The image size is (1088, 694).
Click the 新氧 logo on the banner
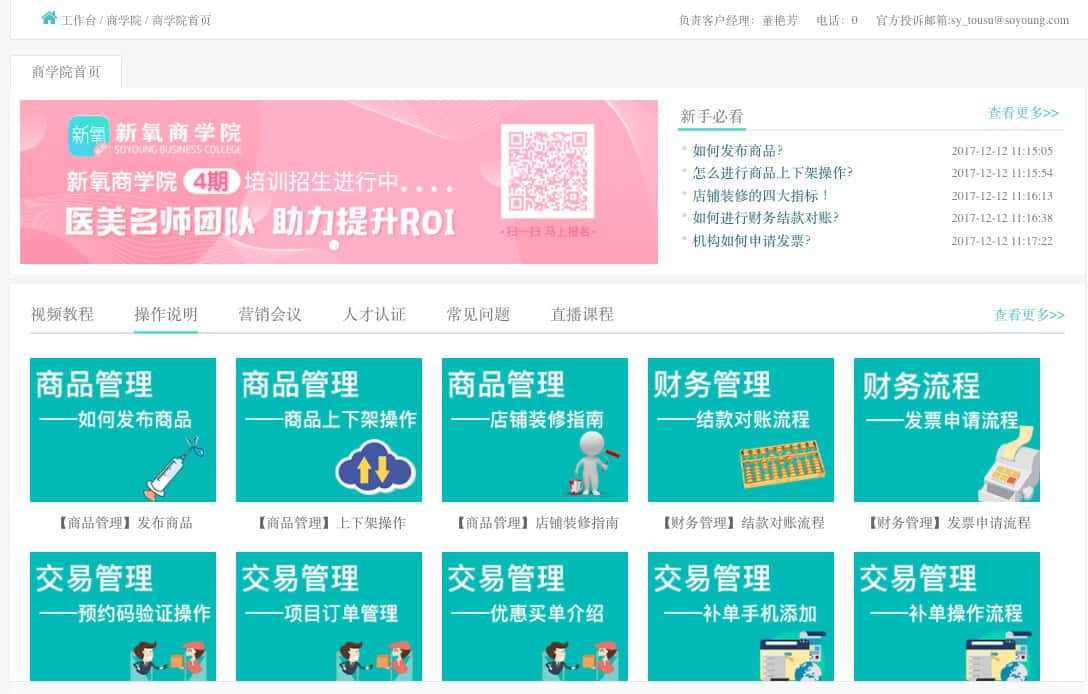[x=88, y=135]
